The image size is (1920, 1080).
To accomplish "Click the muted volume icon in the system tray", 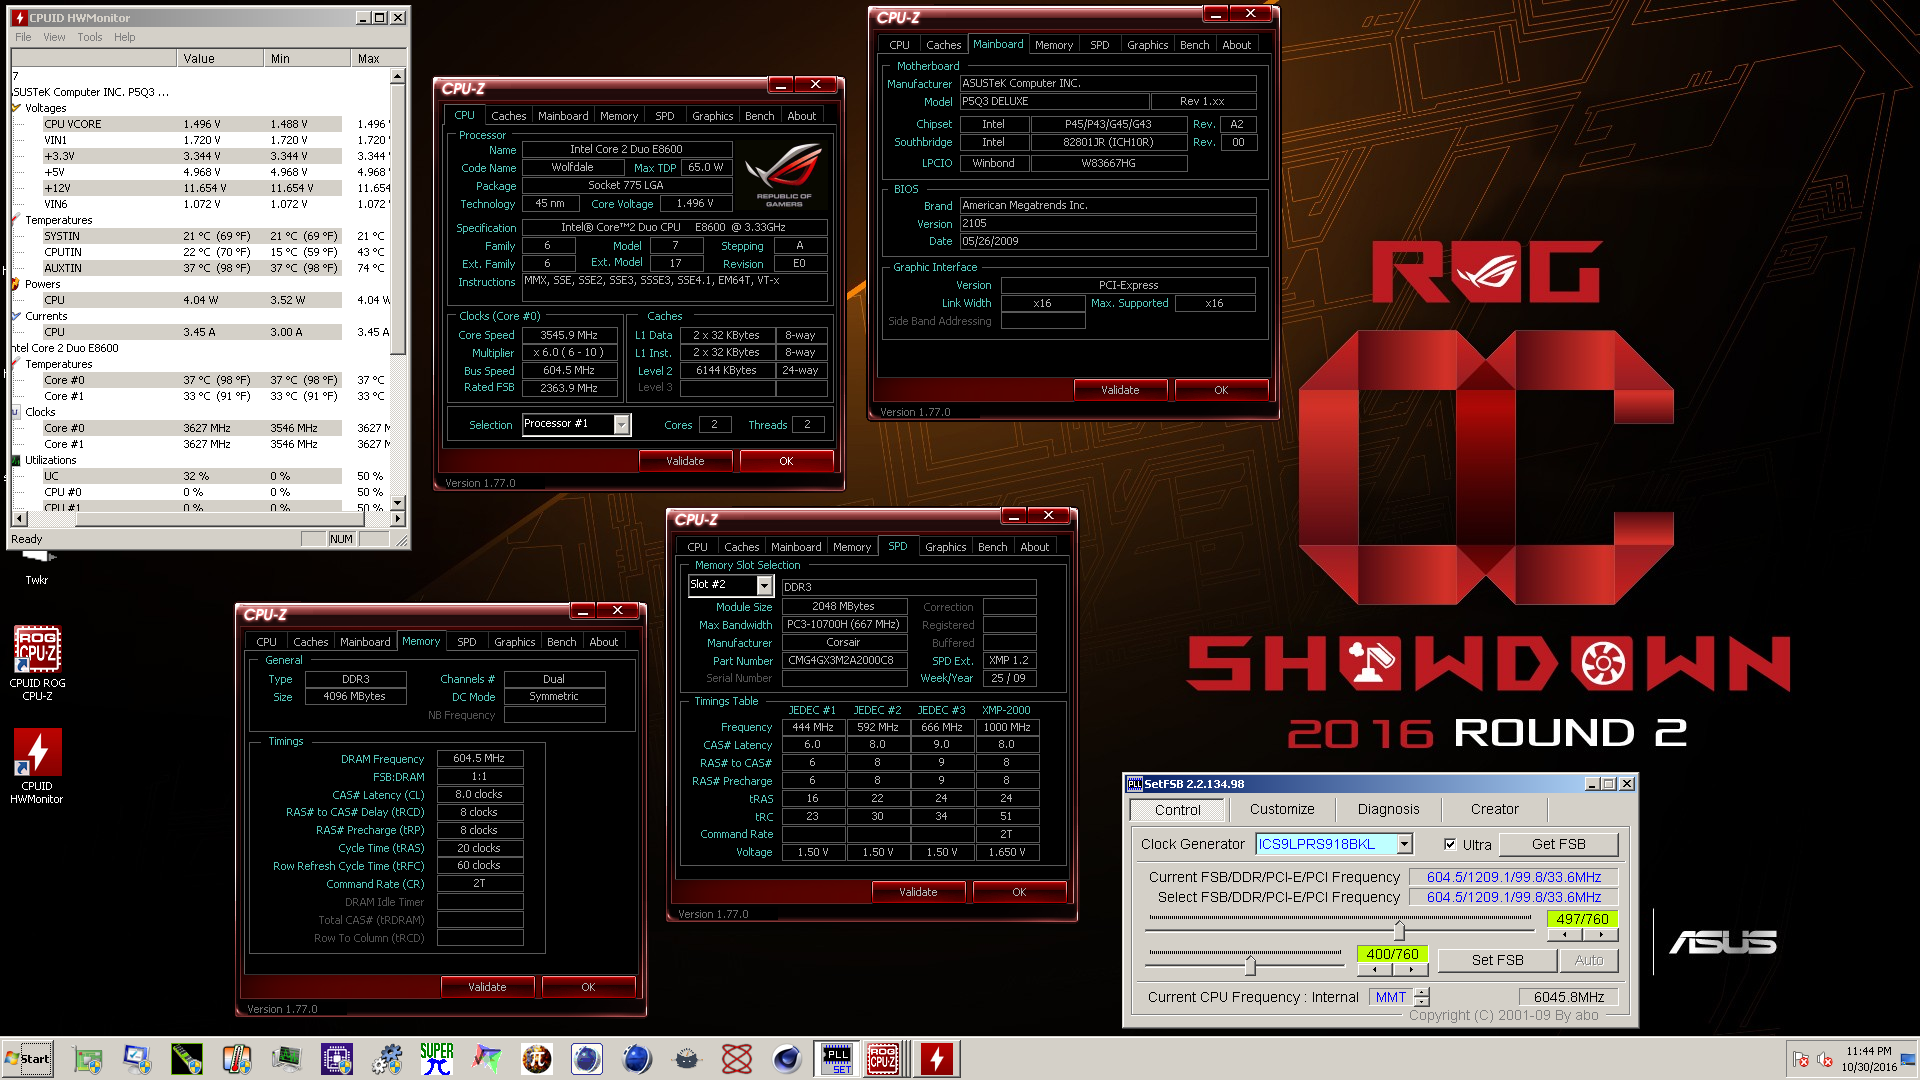I will point(1825,1059).
